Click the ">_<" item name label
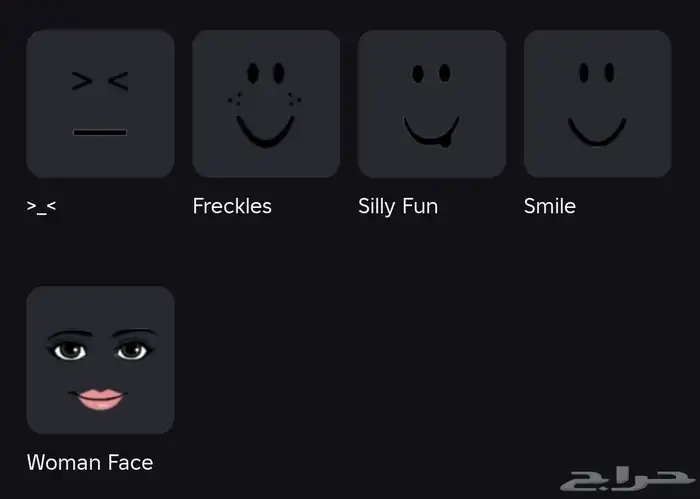Screen dimensions: 700x499 click(x=41, y=207)
